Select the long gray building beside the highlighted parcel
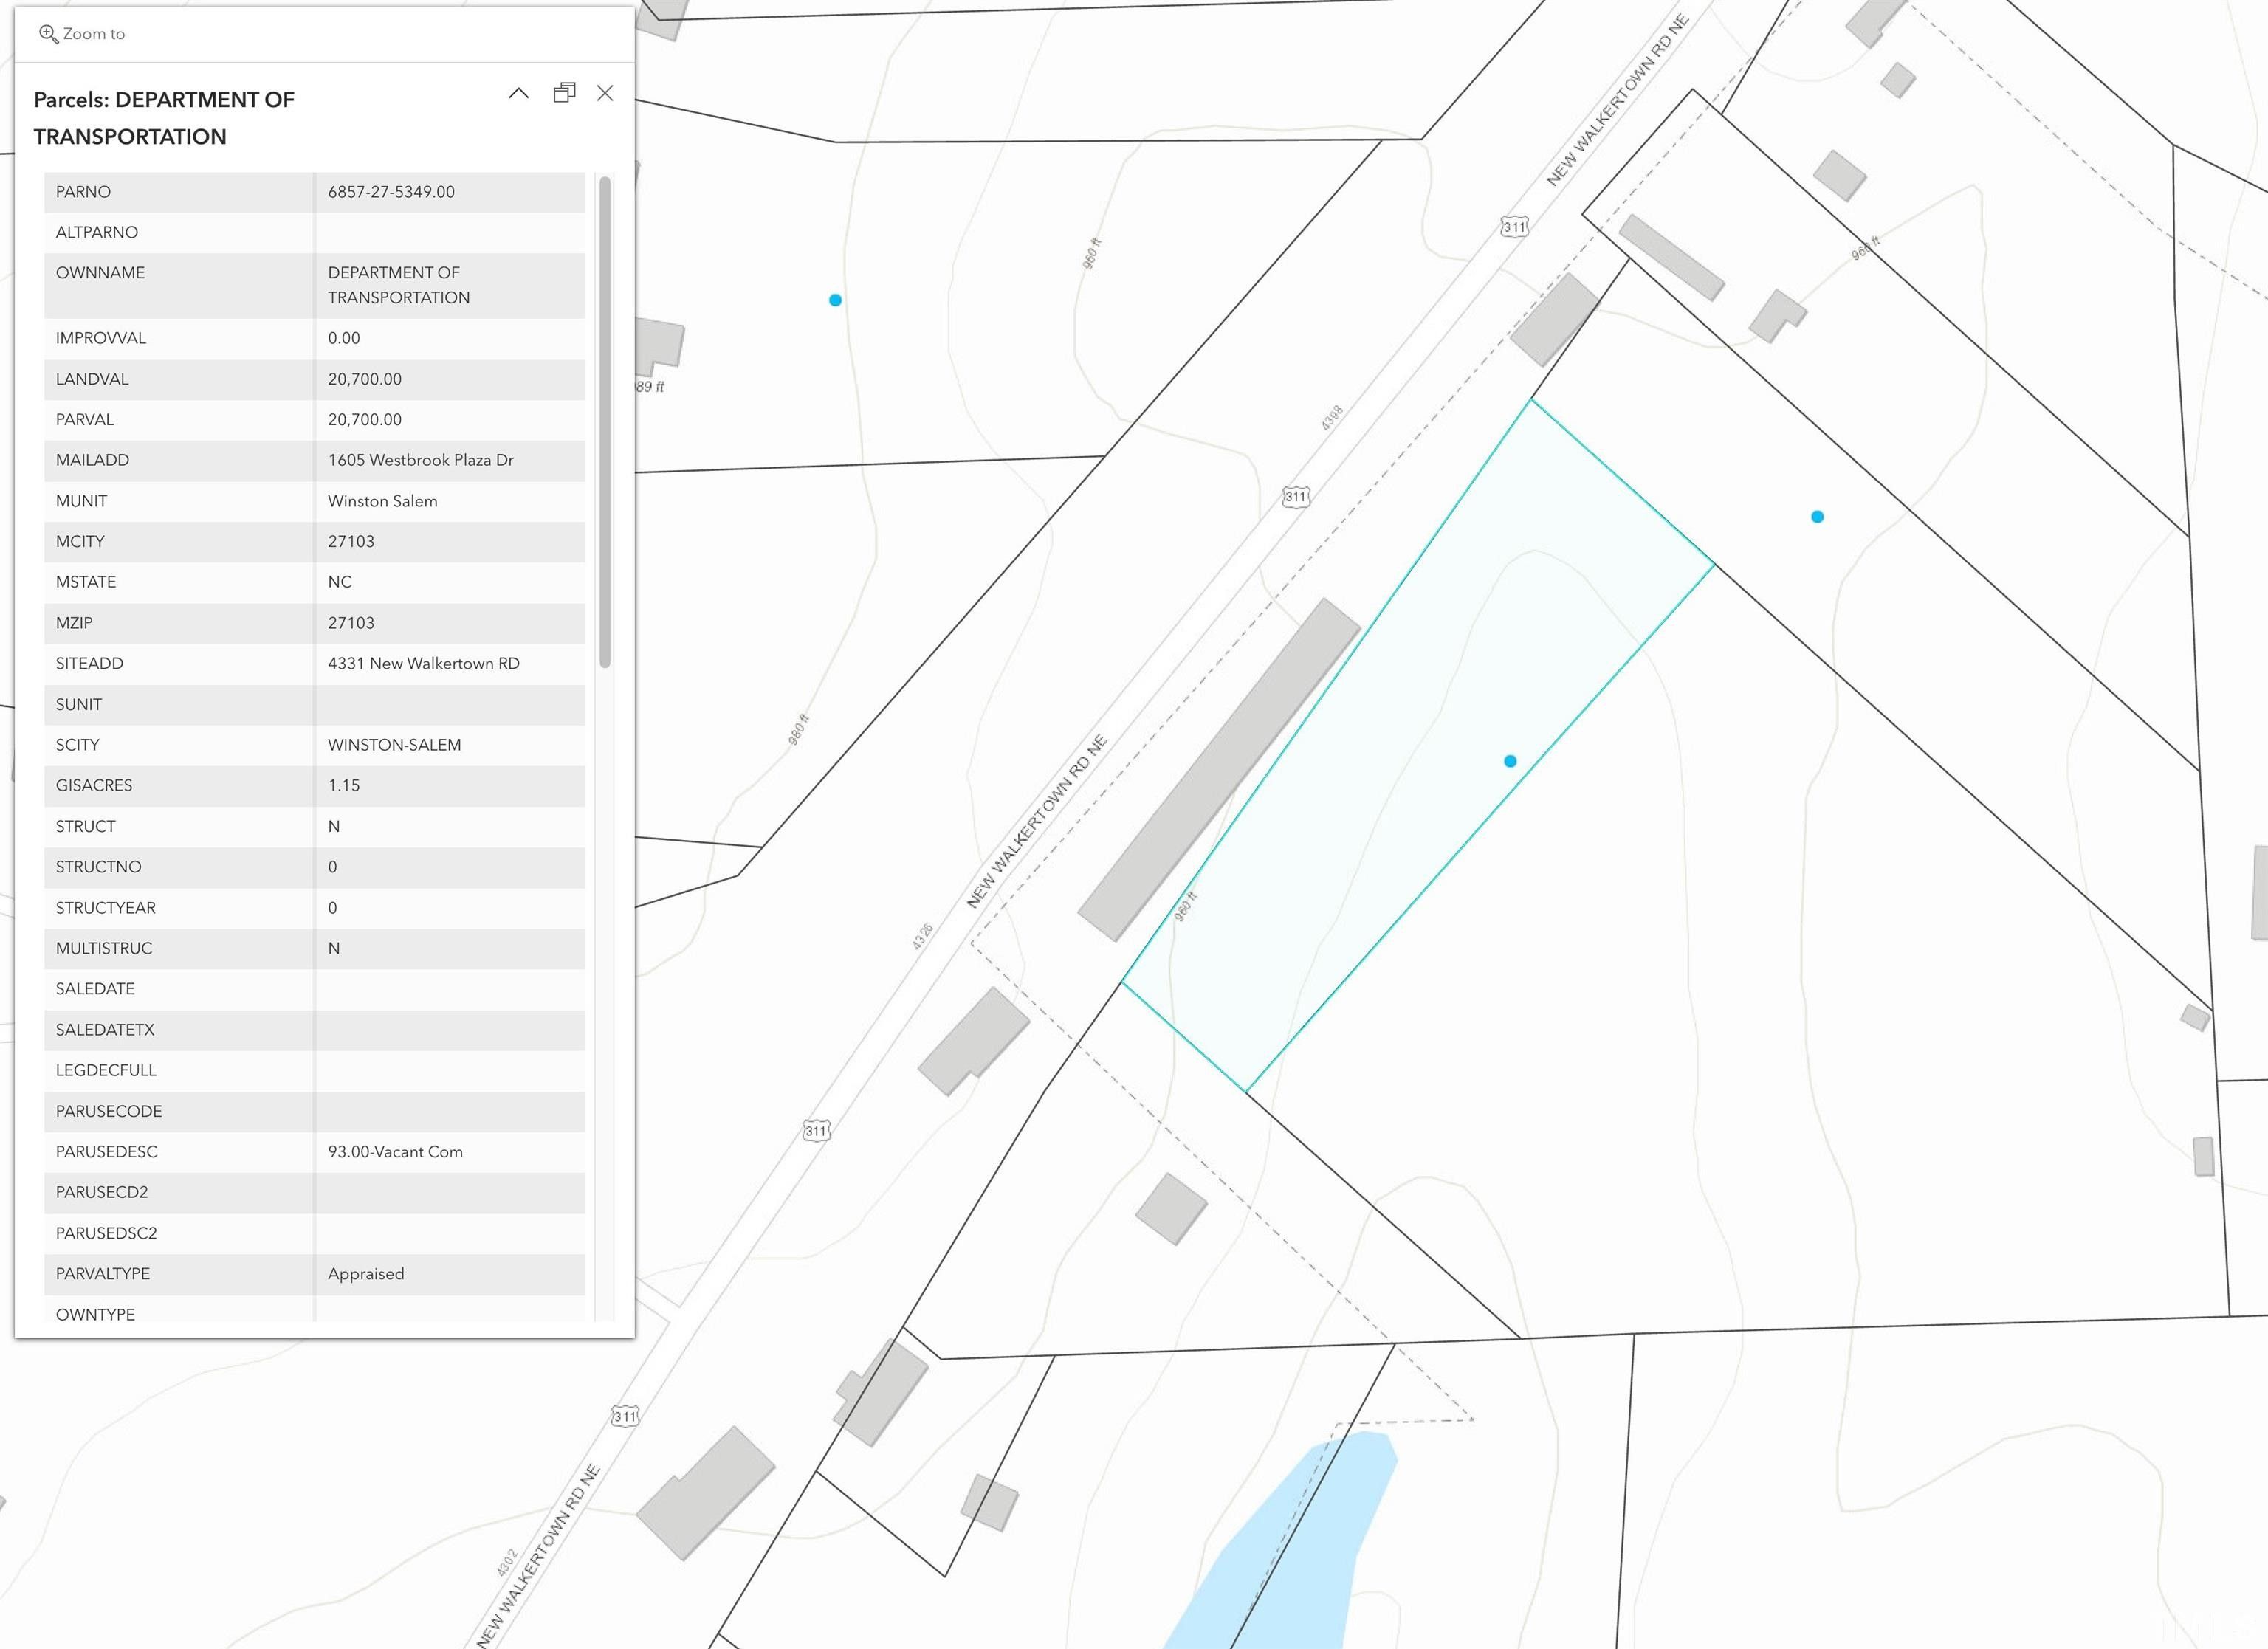Screen dimensions: 2268x1649 (1218, 770)
